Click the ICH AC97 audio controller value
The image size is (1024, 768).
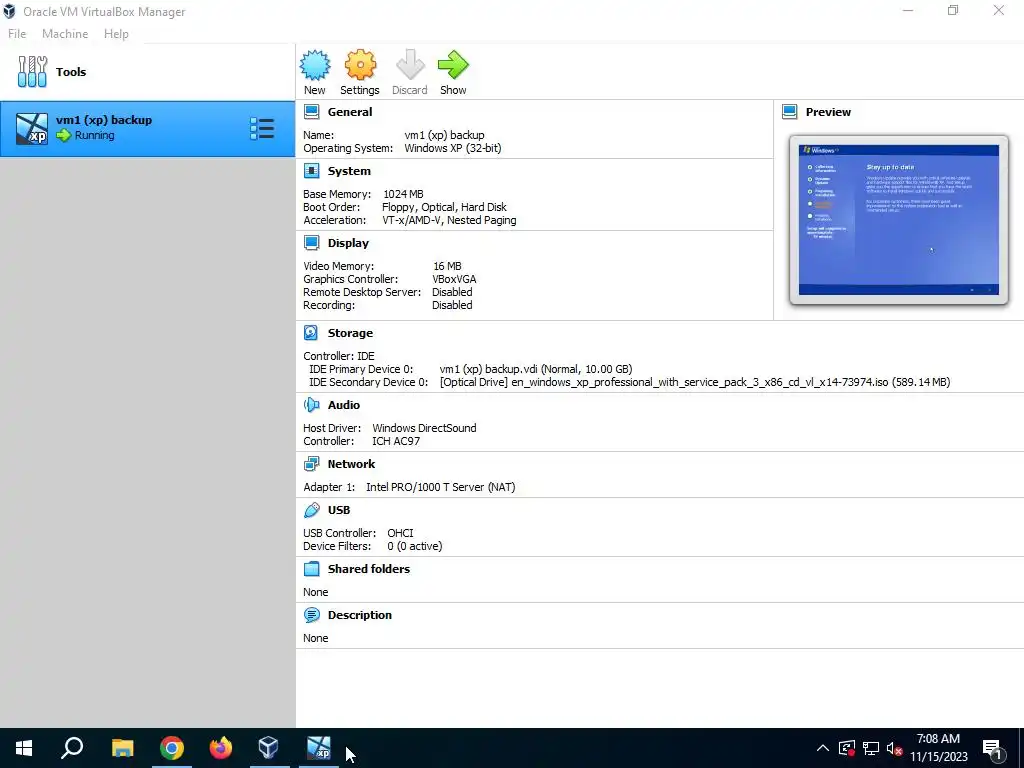tap(396, 441)
